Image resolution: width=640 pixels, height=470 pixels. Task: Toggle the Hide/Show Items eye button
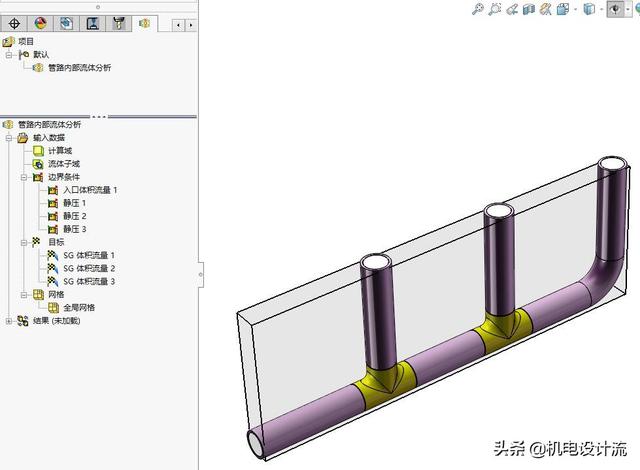coord(615,9)
